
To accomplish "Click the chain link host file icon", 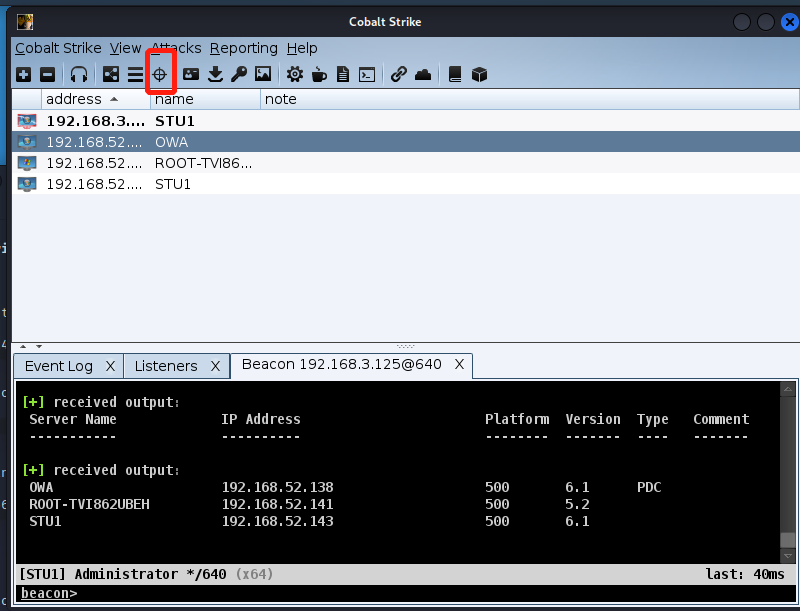I will tap(398, 74).
